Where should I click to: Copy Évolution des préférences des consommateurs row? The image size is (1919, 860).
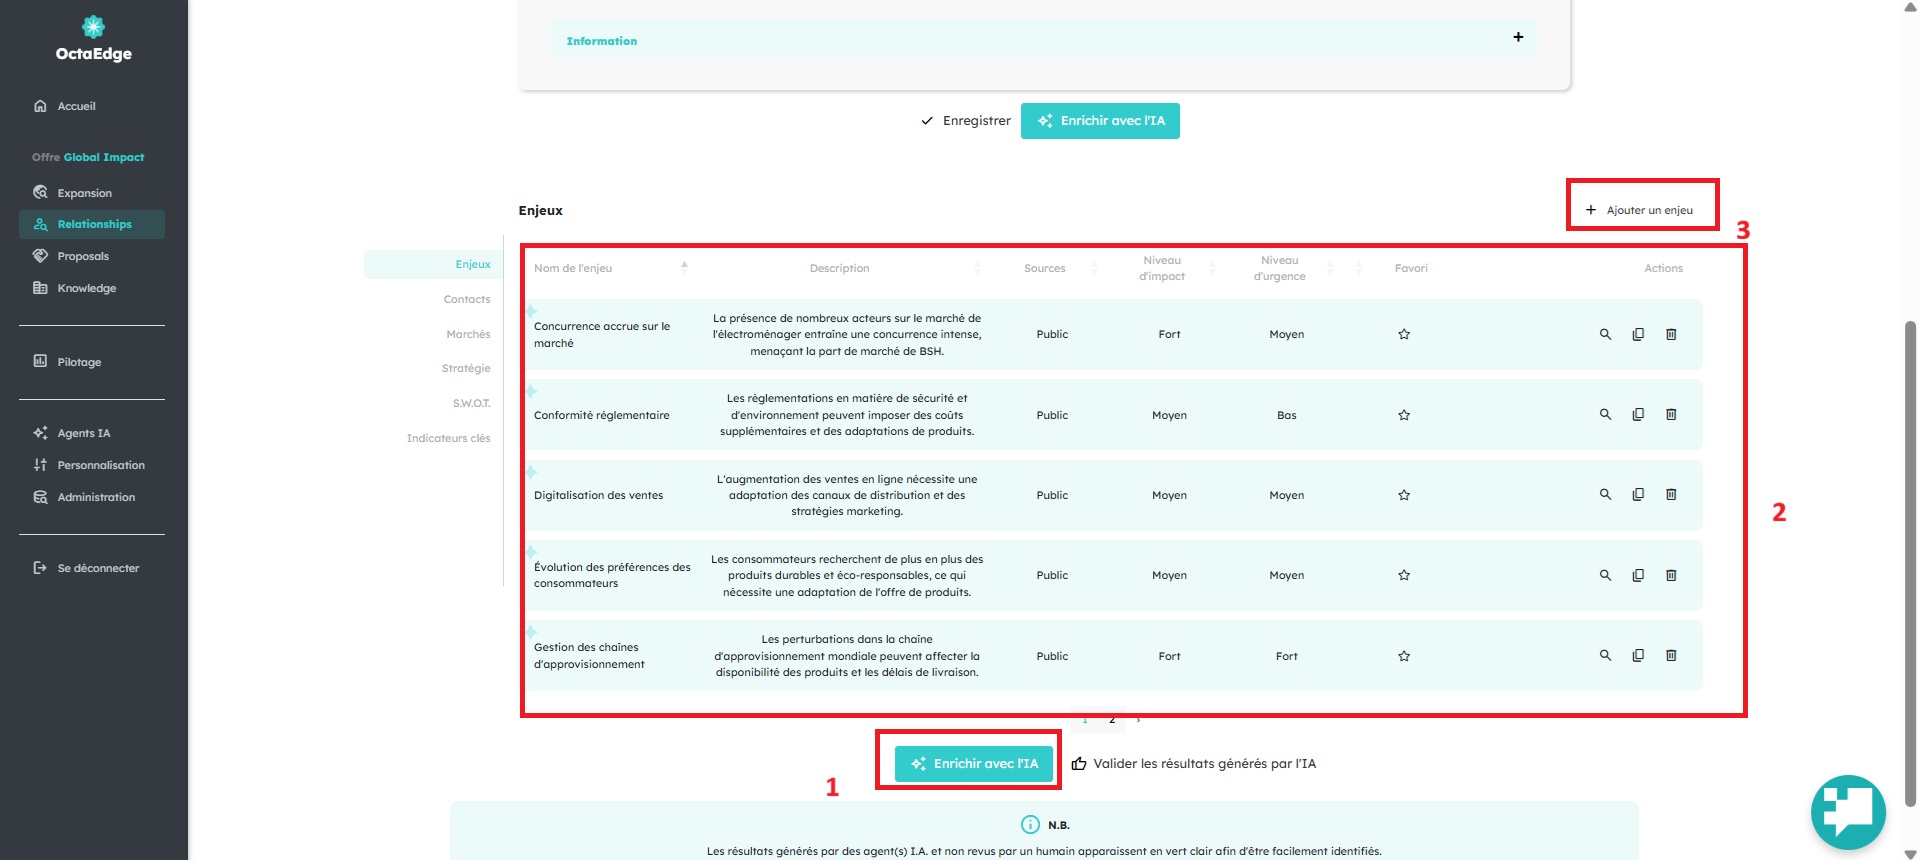coord(1638,575)
